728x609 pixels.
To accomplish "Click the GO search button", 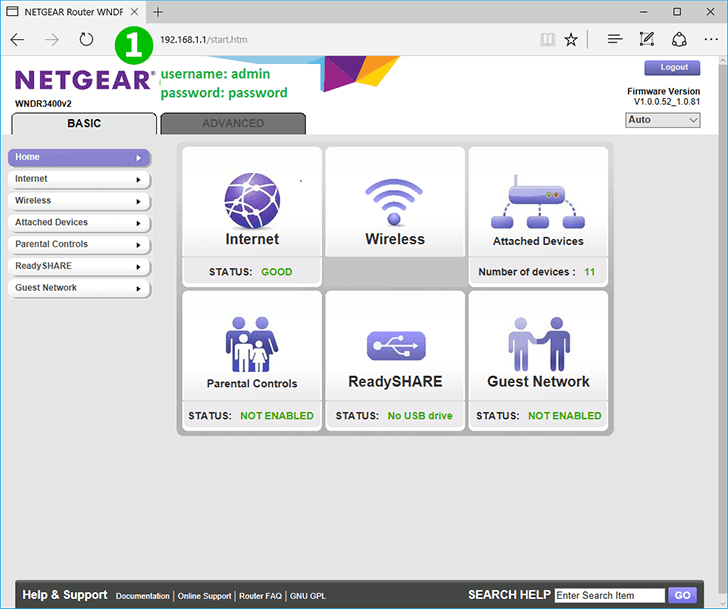I will [x=682, y=595].
